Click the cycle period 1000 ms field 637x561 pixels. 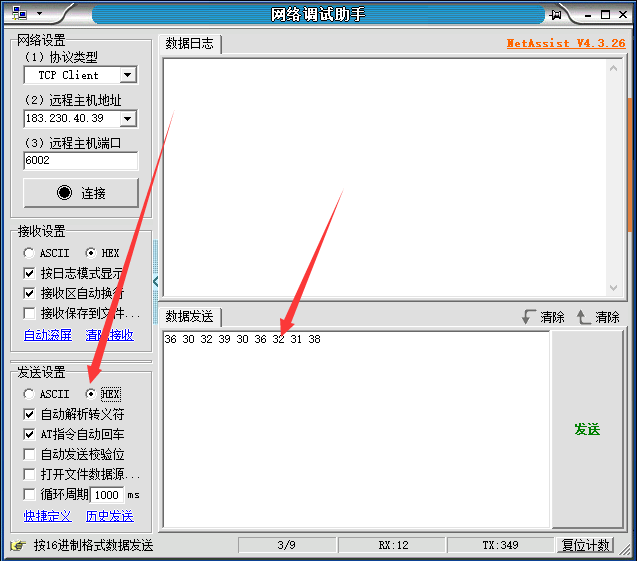click(x=107, y=495)
